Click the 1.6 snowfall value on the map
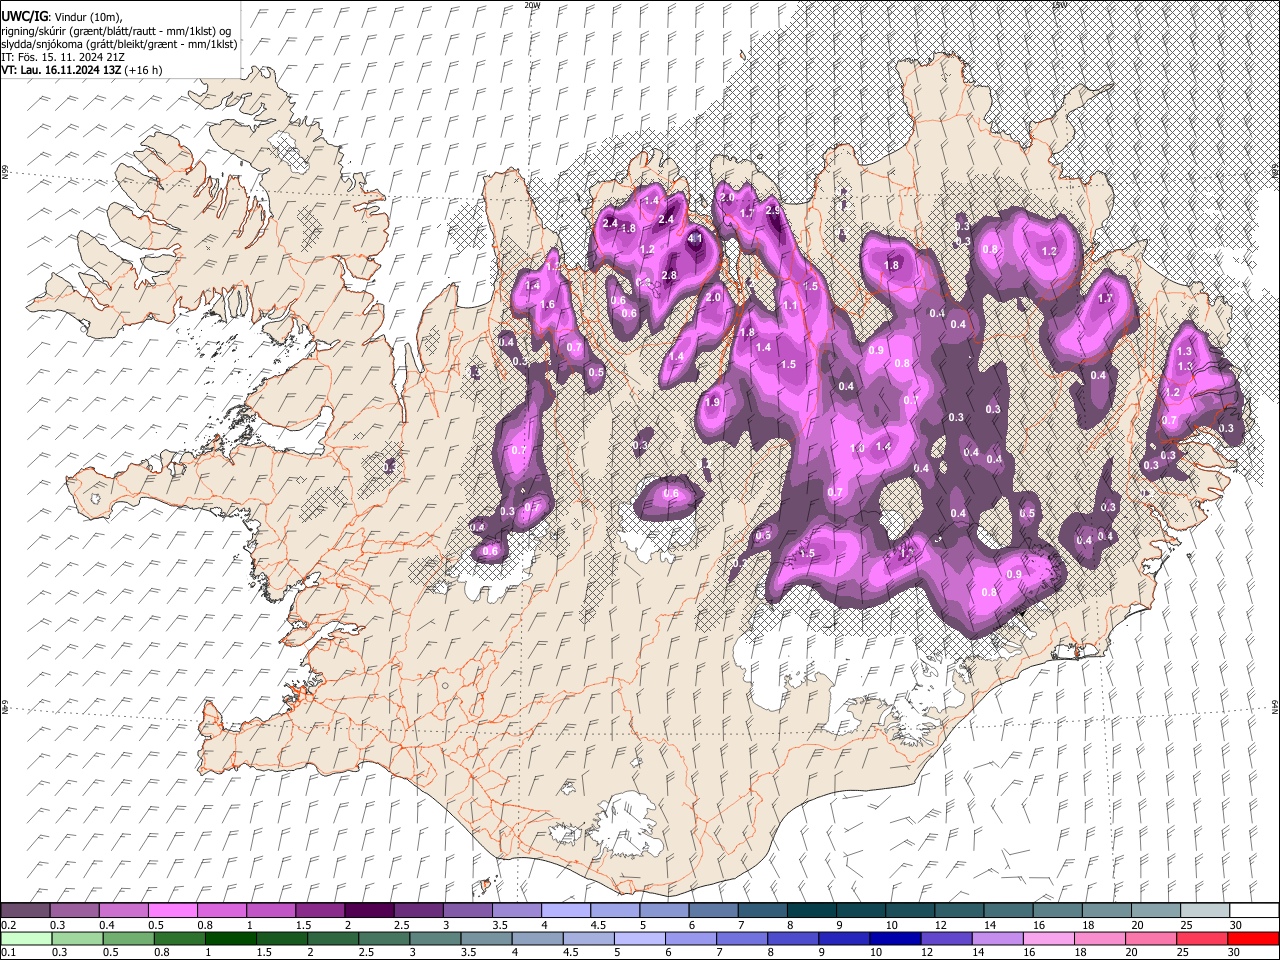 coord(547,305)
